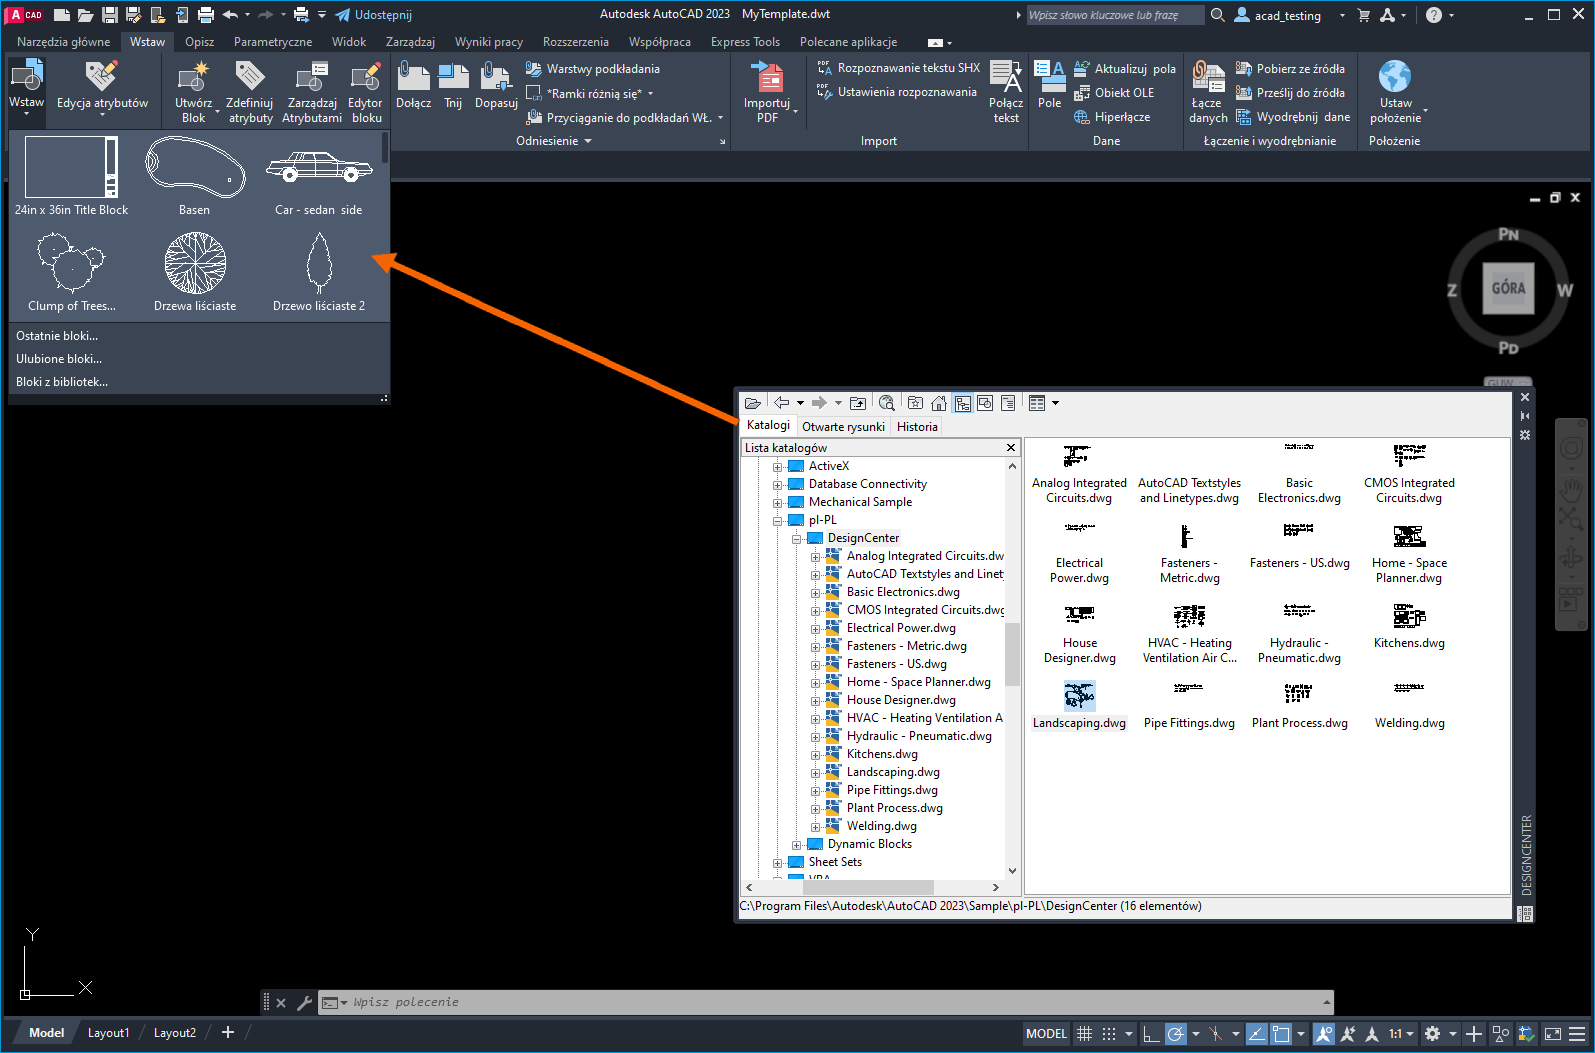Click the Undo arrow icon
1595x1053 pixels.
[x=230, y=15]
